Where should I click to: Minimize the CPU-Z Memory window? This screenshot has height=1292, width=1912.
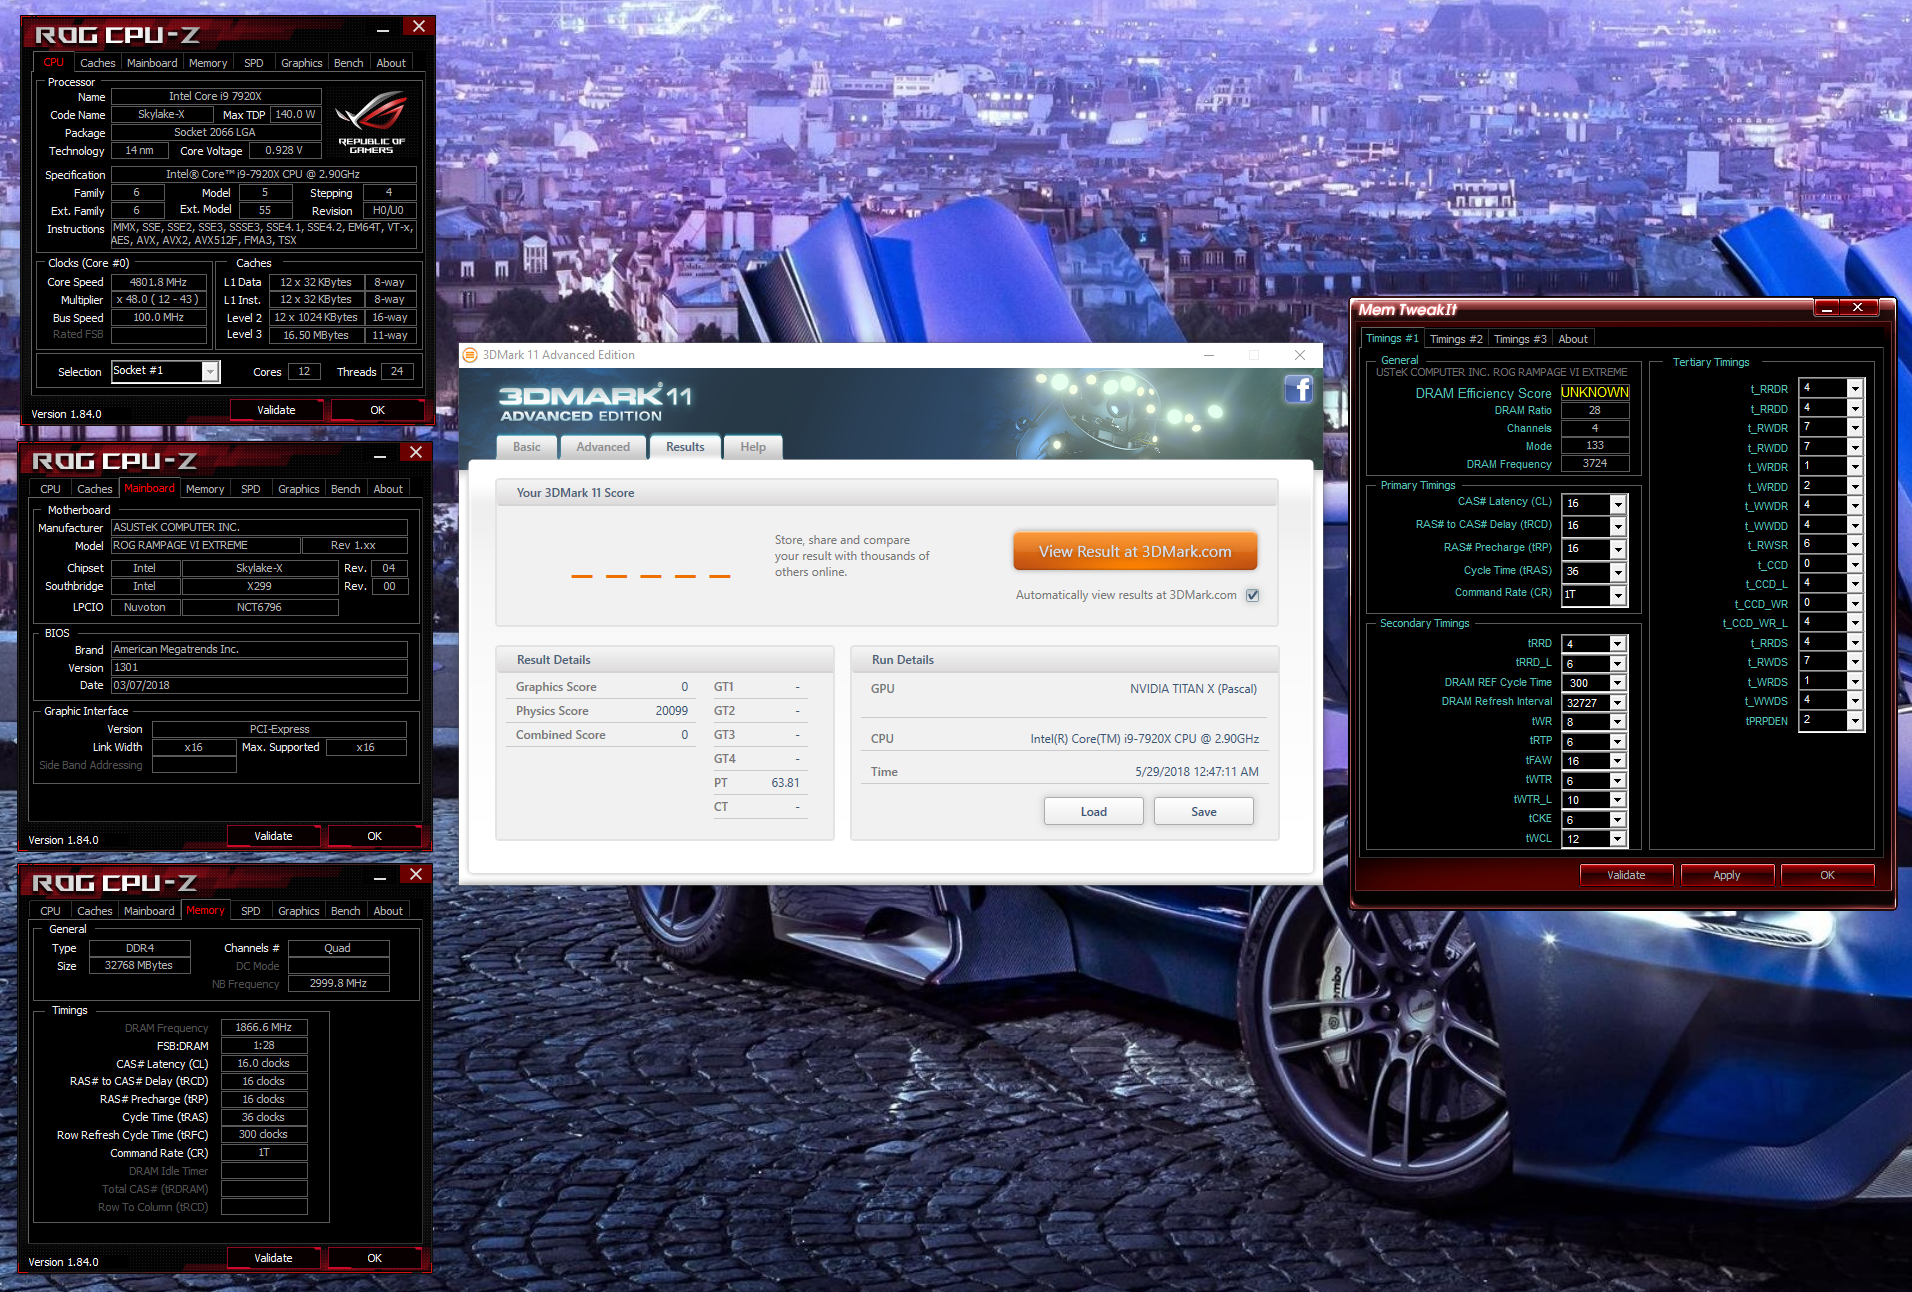[380, 877]
